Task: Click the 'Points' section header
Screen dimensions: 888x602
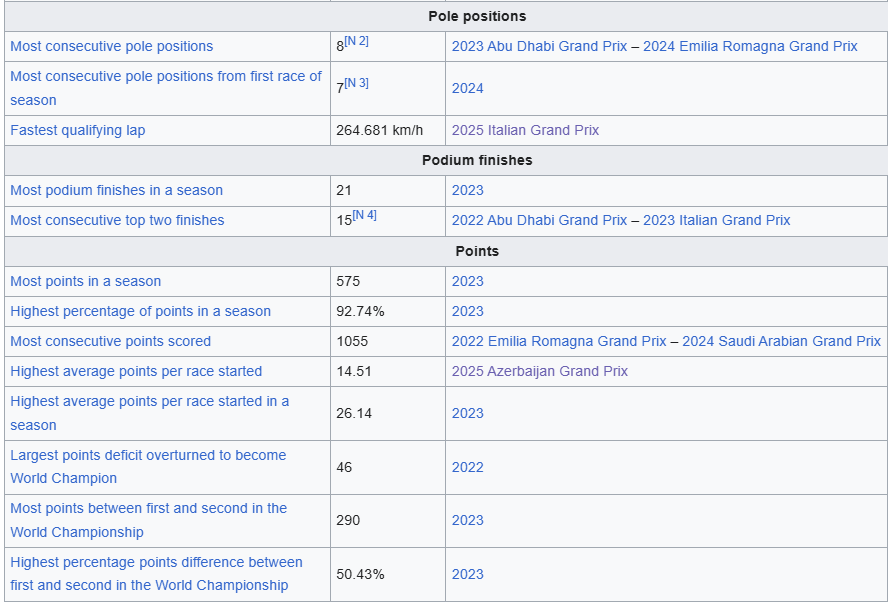Action: click(x=477, y=251)
